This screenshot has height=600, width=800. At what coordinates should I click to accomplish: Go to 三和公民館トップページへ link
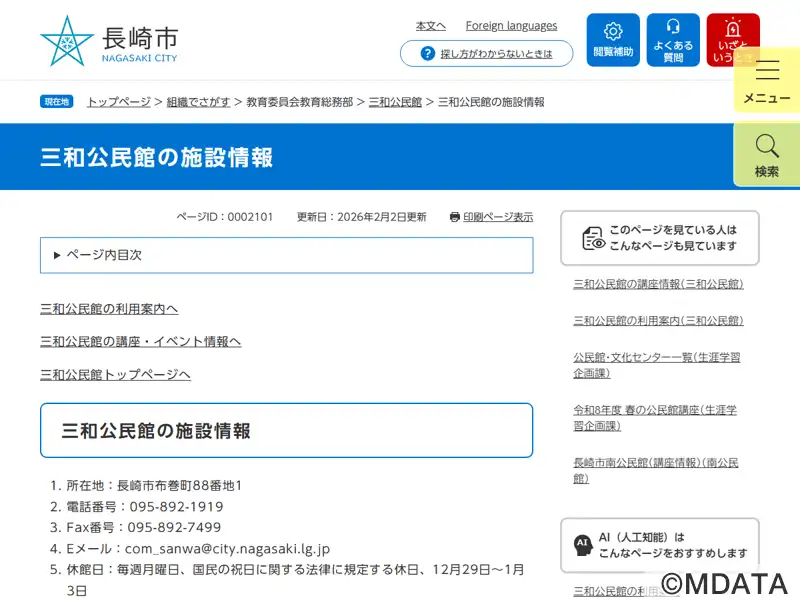115,374
